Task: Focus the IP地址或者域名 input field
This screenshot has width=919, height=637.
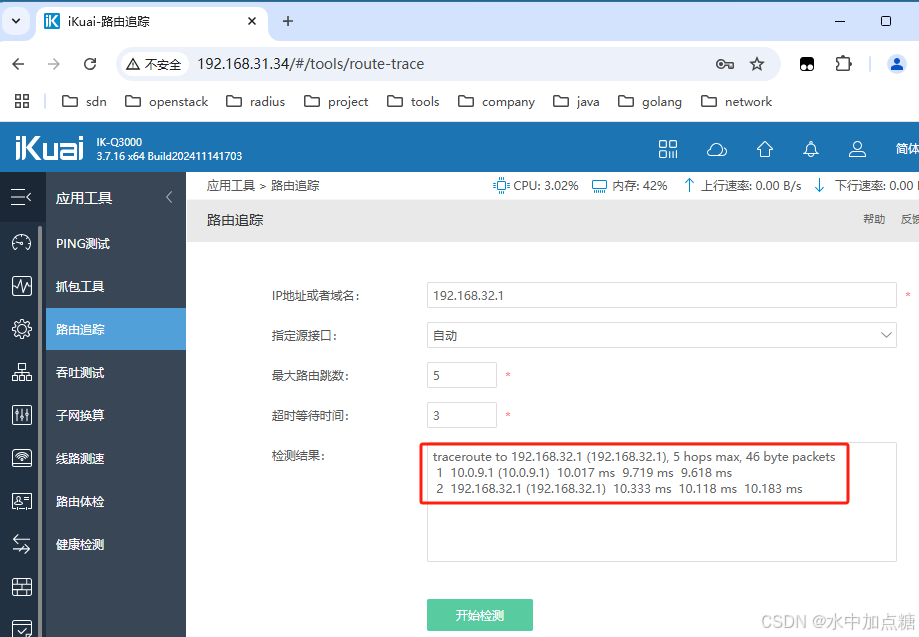Action: pos(661,295)
